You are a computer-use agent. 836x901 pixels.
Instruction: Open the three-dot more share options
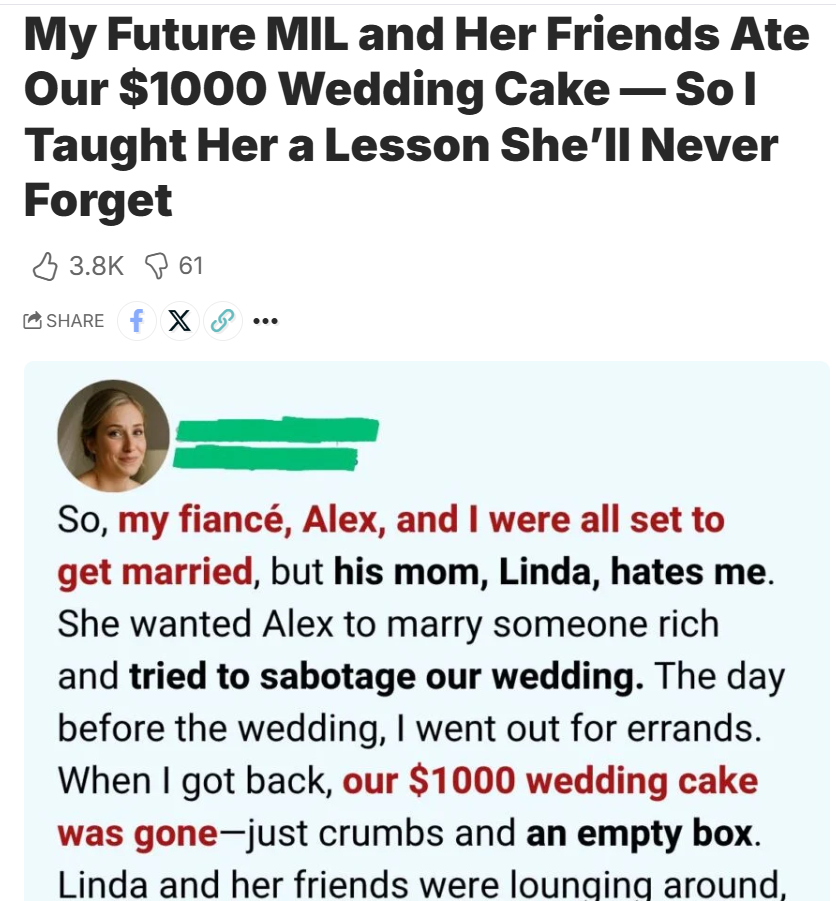265,321
